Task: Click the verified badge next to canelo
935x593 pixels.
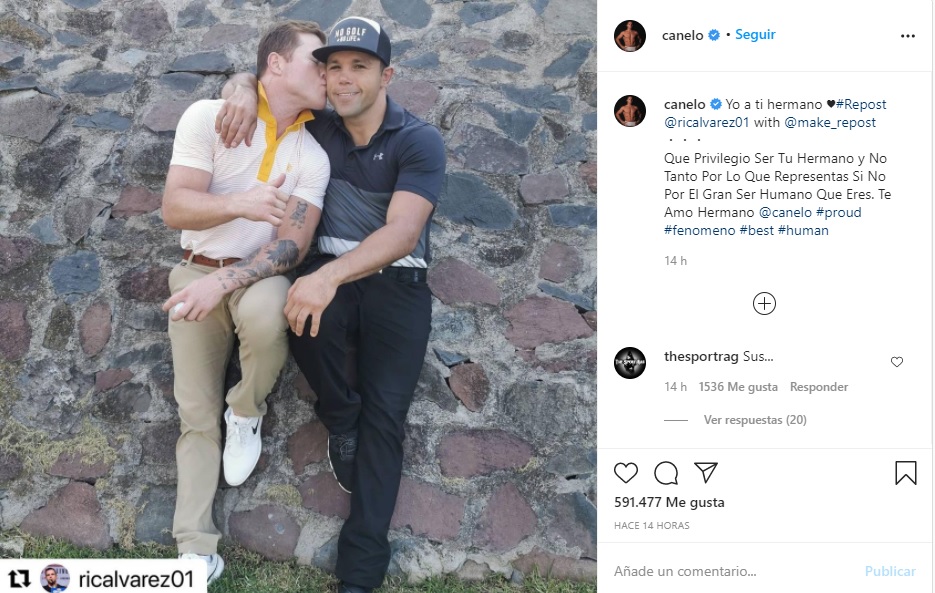Action: click(x=711, y=33)
